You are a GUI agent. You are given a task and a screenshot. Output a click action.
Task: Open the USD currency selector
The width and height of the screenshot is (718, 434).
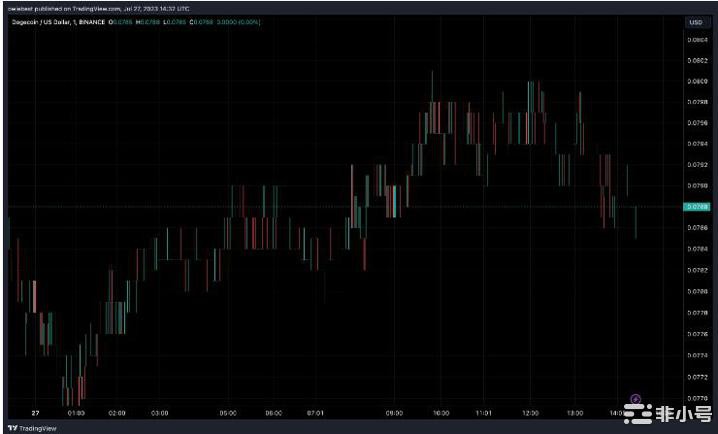694,22
